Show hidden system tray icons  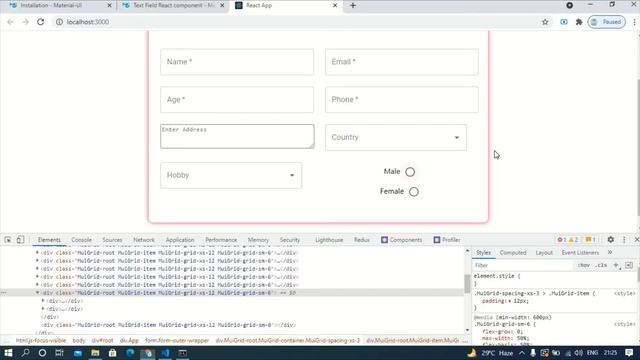pos(522,353)
